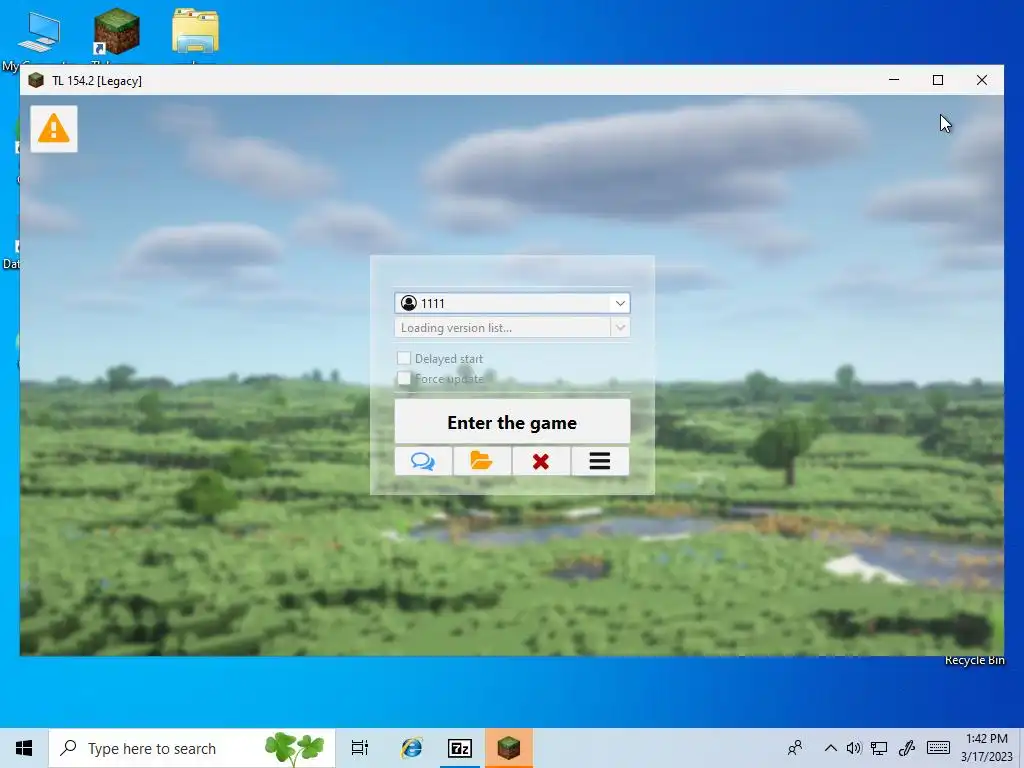Viewport: 1024px width, 768px height.
Task: Open the touch keyboard tray icon
Action: (x=938, y=747)
